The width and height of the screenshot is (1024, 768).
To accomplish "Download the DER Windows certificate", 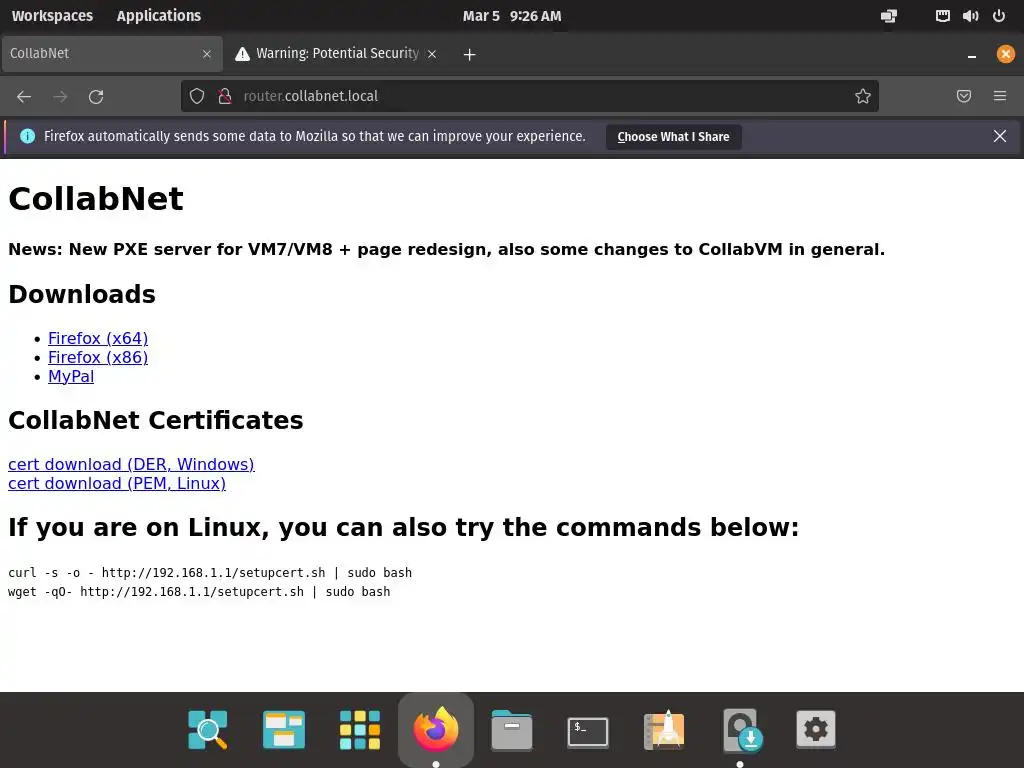I will (131, 464).
